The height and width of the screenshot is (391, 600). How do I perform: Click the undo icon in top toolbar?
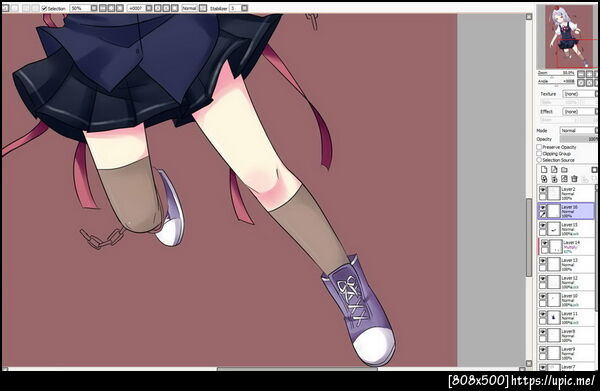point(5,8)
